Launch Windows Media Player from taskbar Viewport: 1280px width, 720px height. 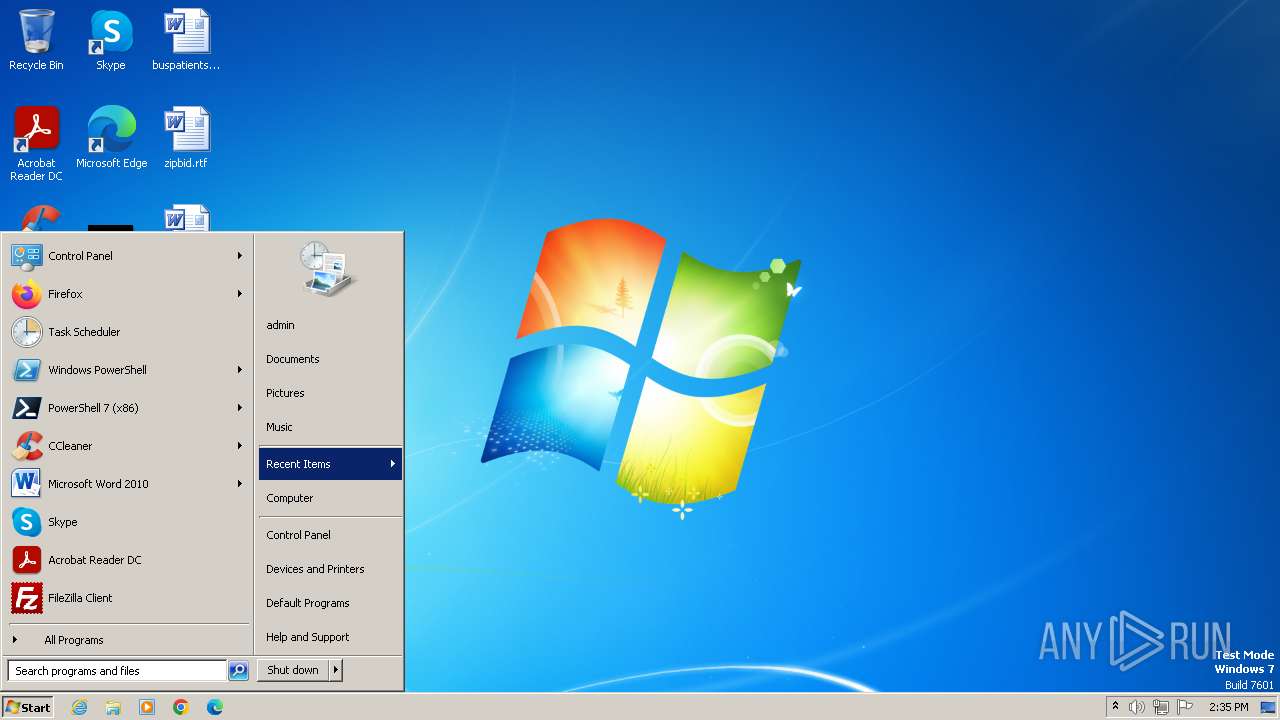click(x=147, y=707)
